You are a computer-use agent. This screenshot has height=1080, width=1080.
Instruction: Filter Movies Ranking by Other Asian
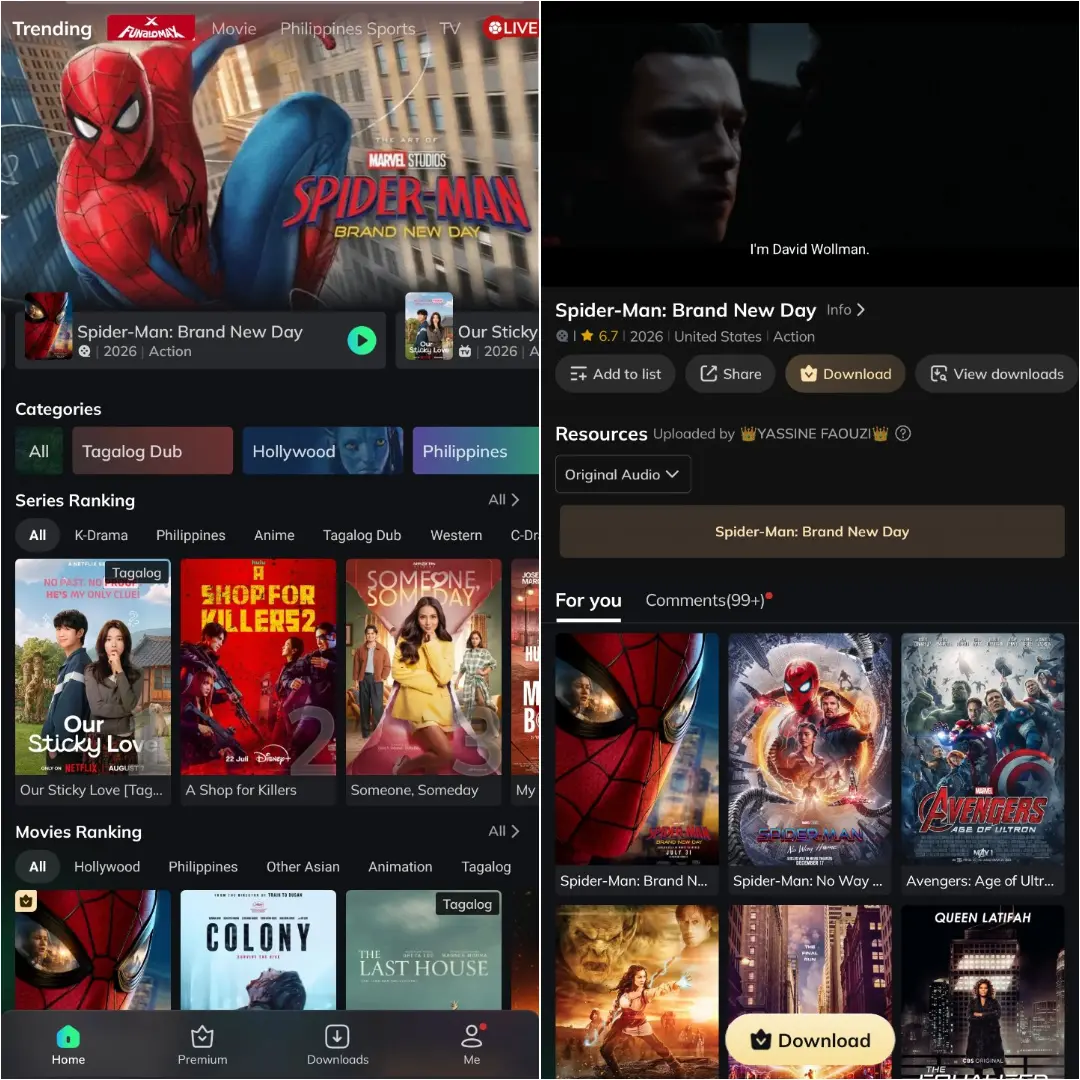pyautogui.click(x=302, y=866)
